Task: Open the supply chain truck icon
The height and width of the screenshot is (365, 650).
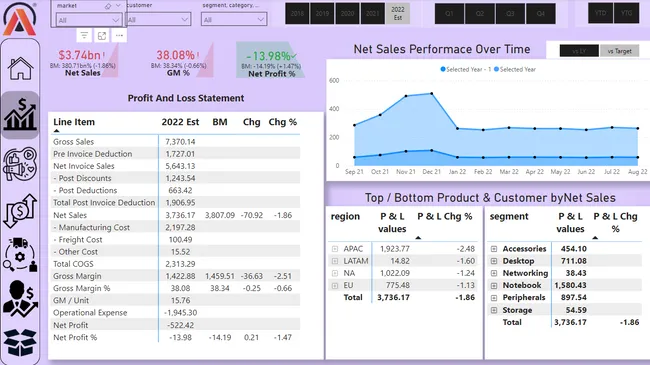Action: tap(20, 255)
